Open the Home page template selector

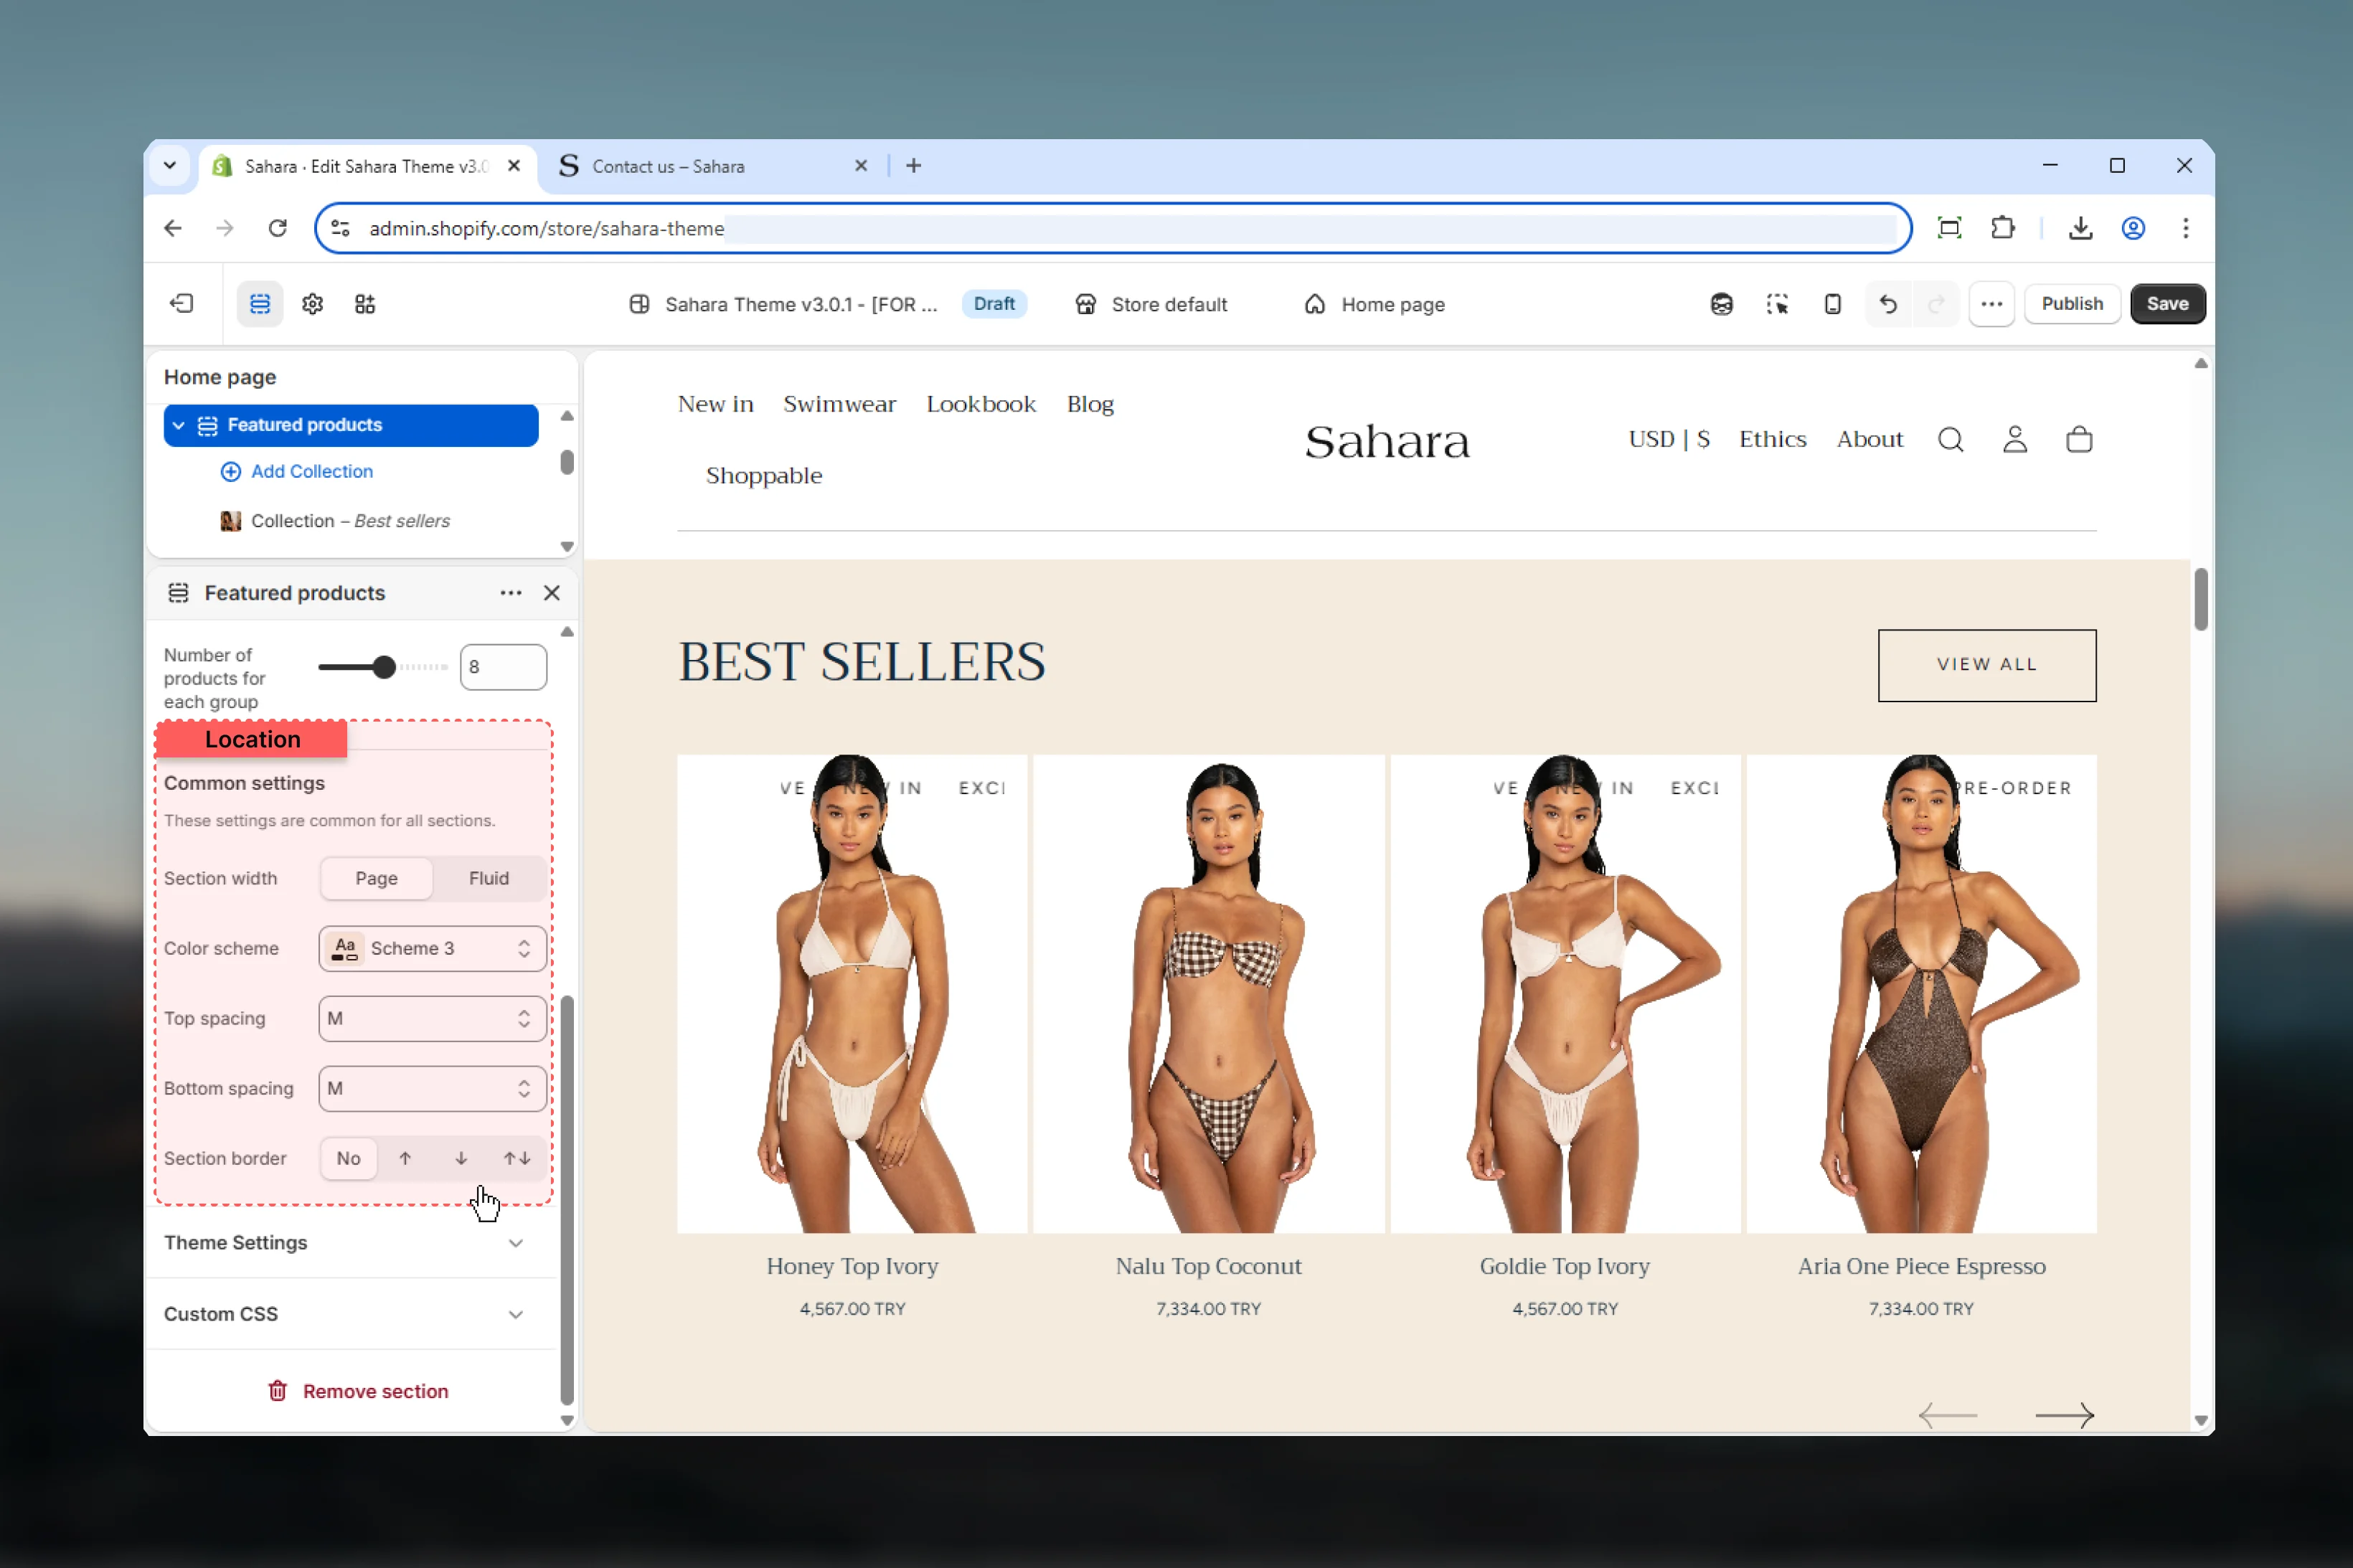pyautogui.click(x=1374, y=304)
